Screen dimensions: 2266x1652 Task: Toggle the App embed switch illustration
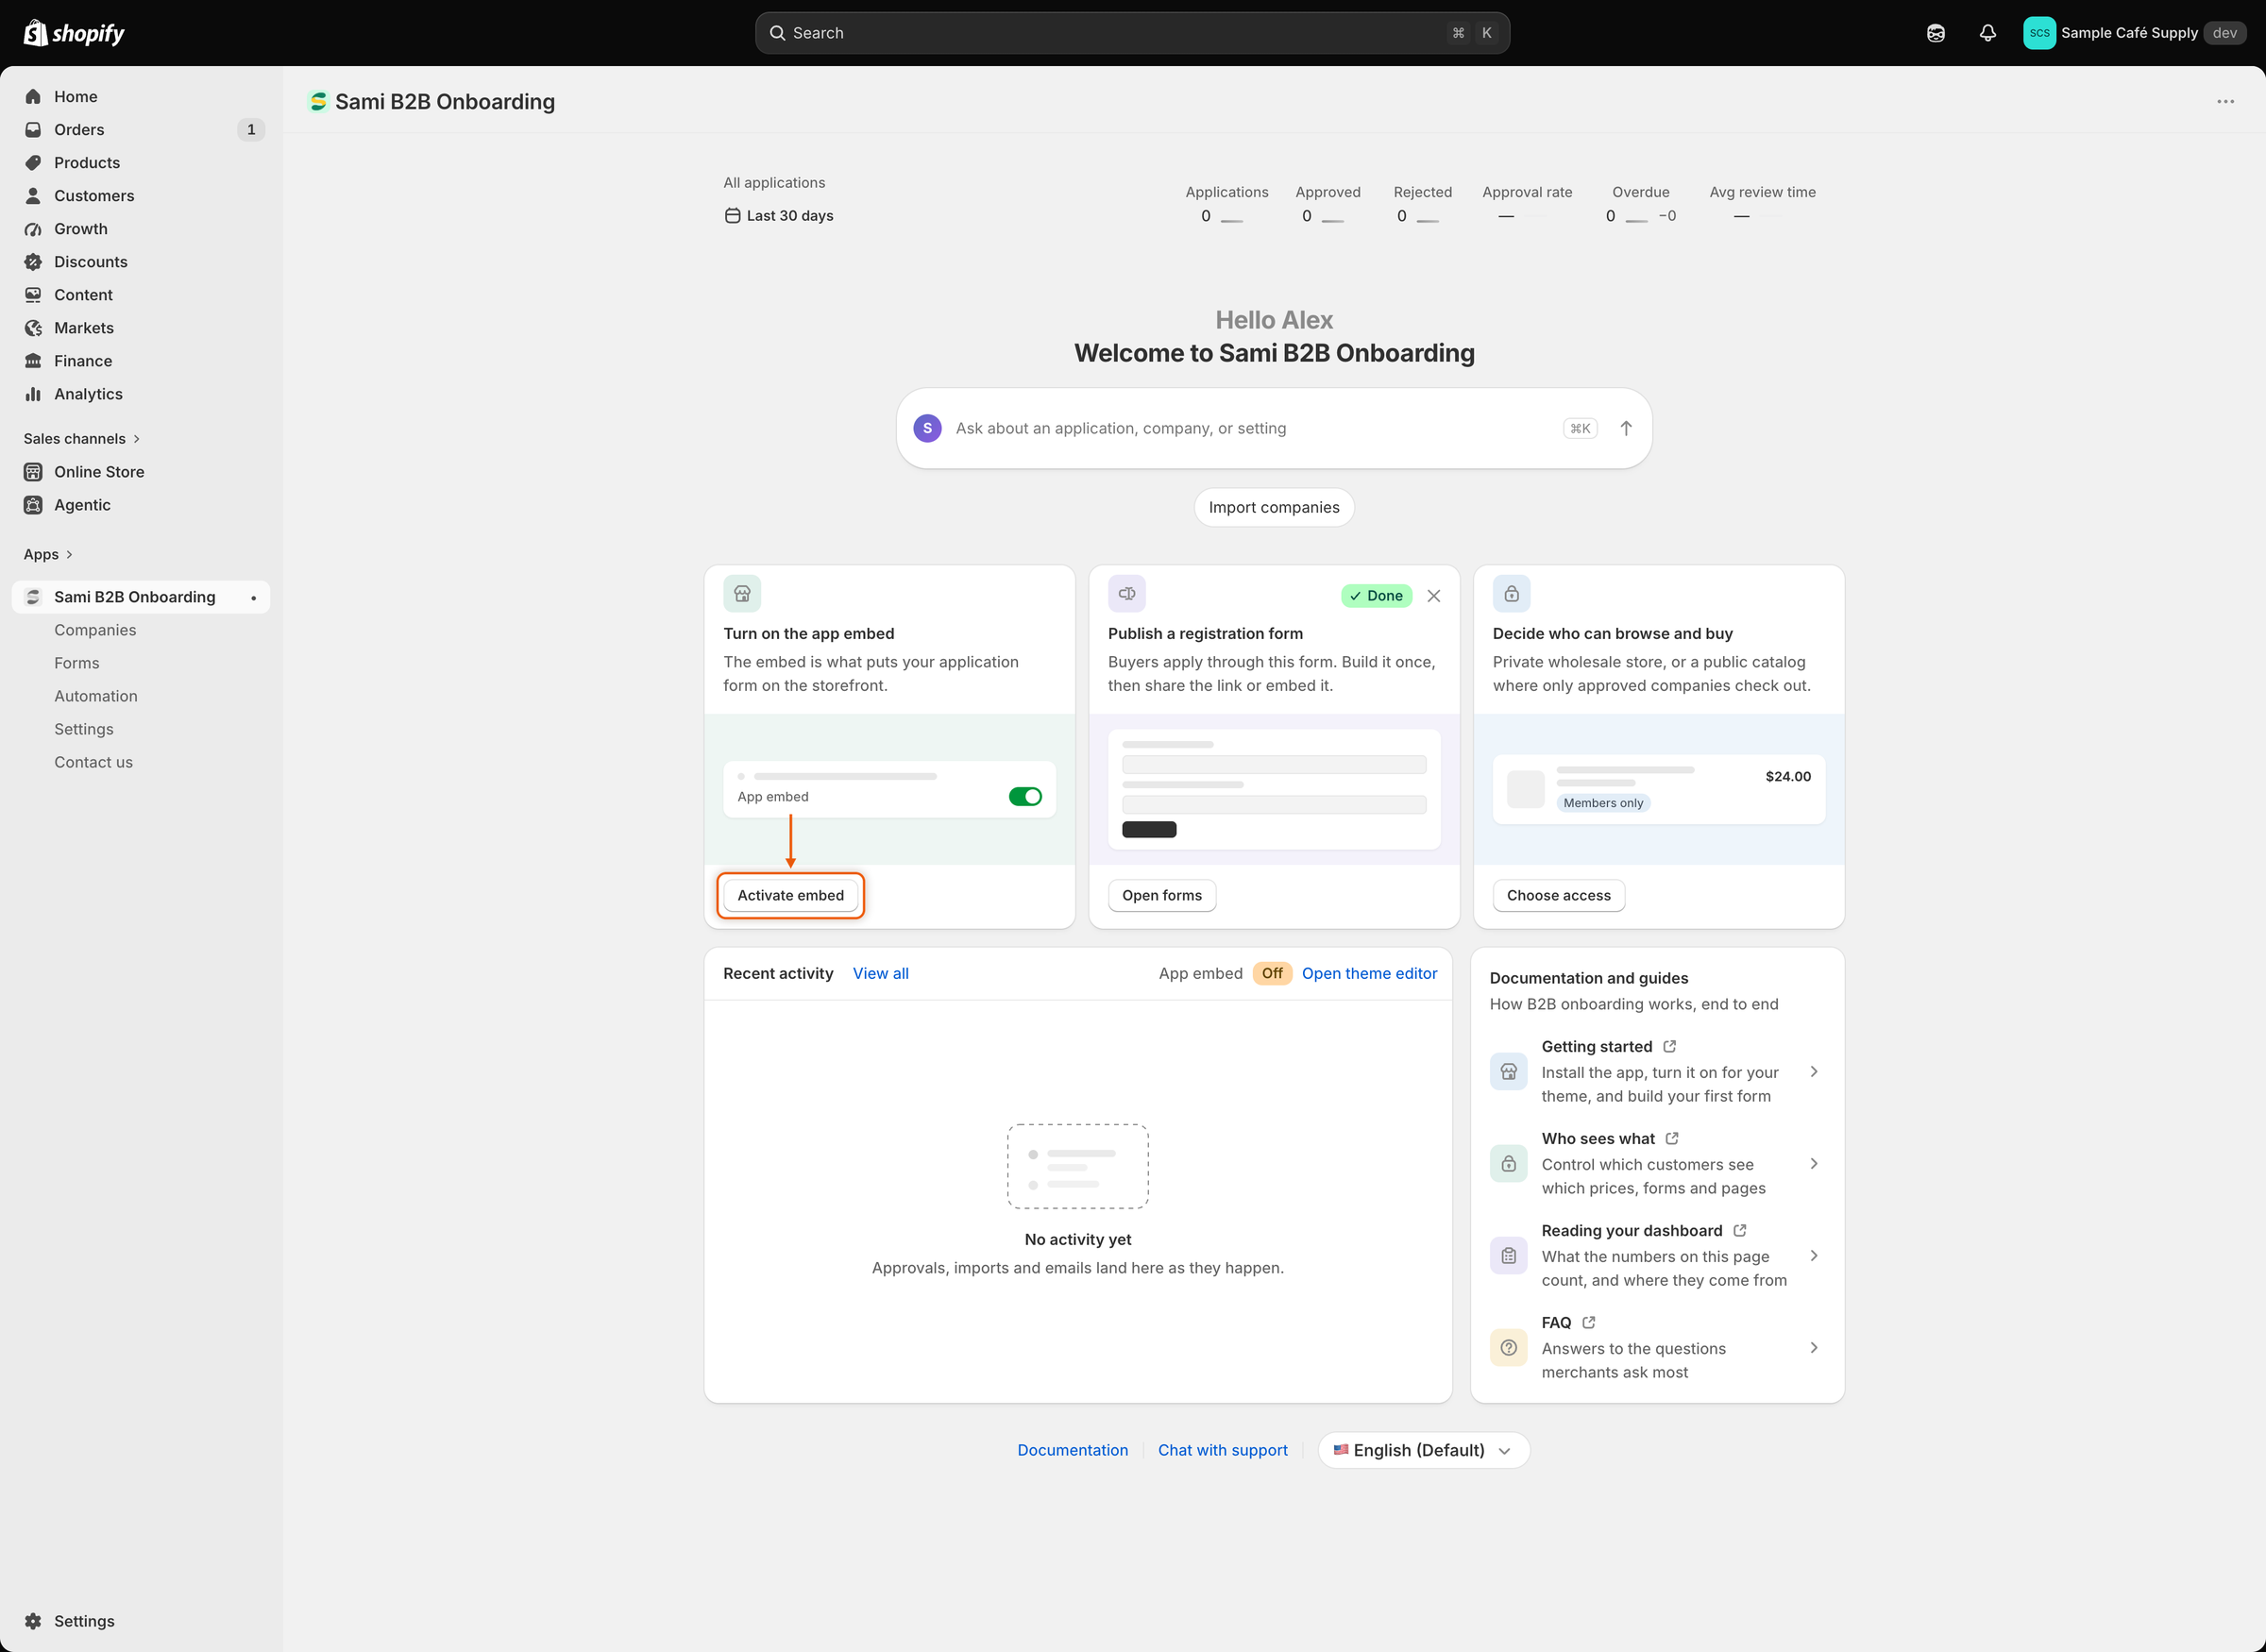pyautogui.click(x=1025, y=796)
